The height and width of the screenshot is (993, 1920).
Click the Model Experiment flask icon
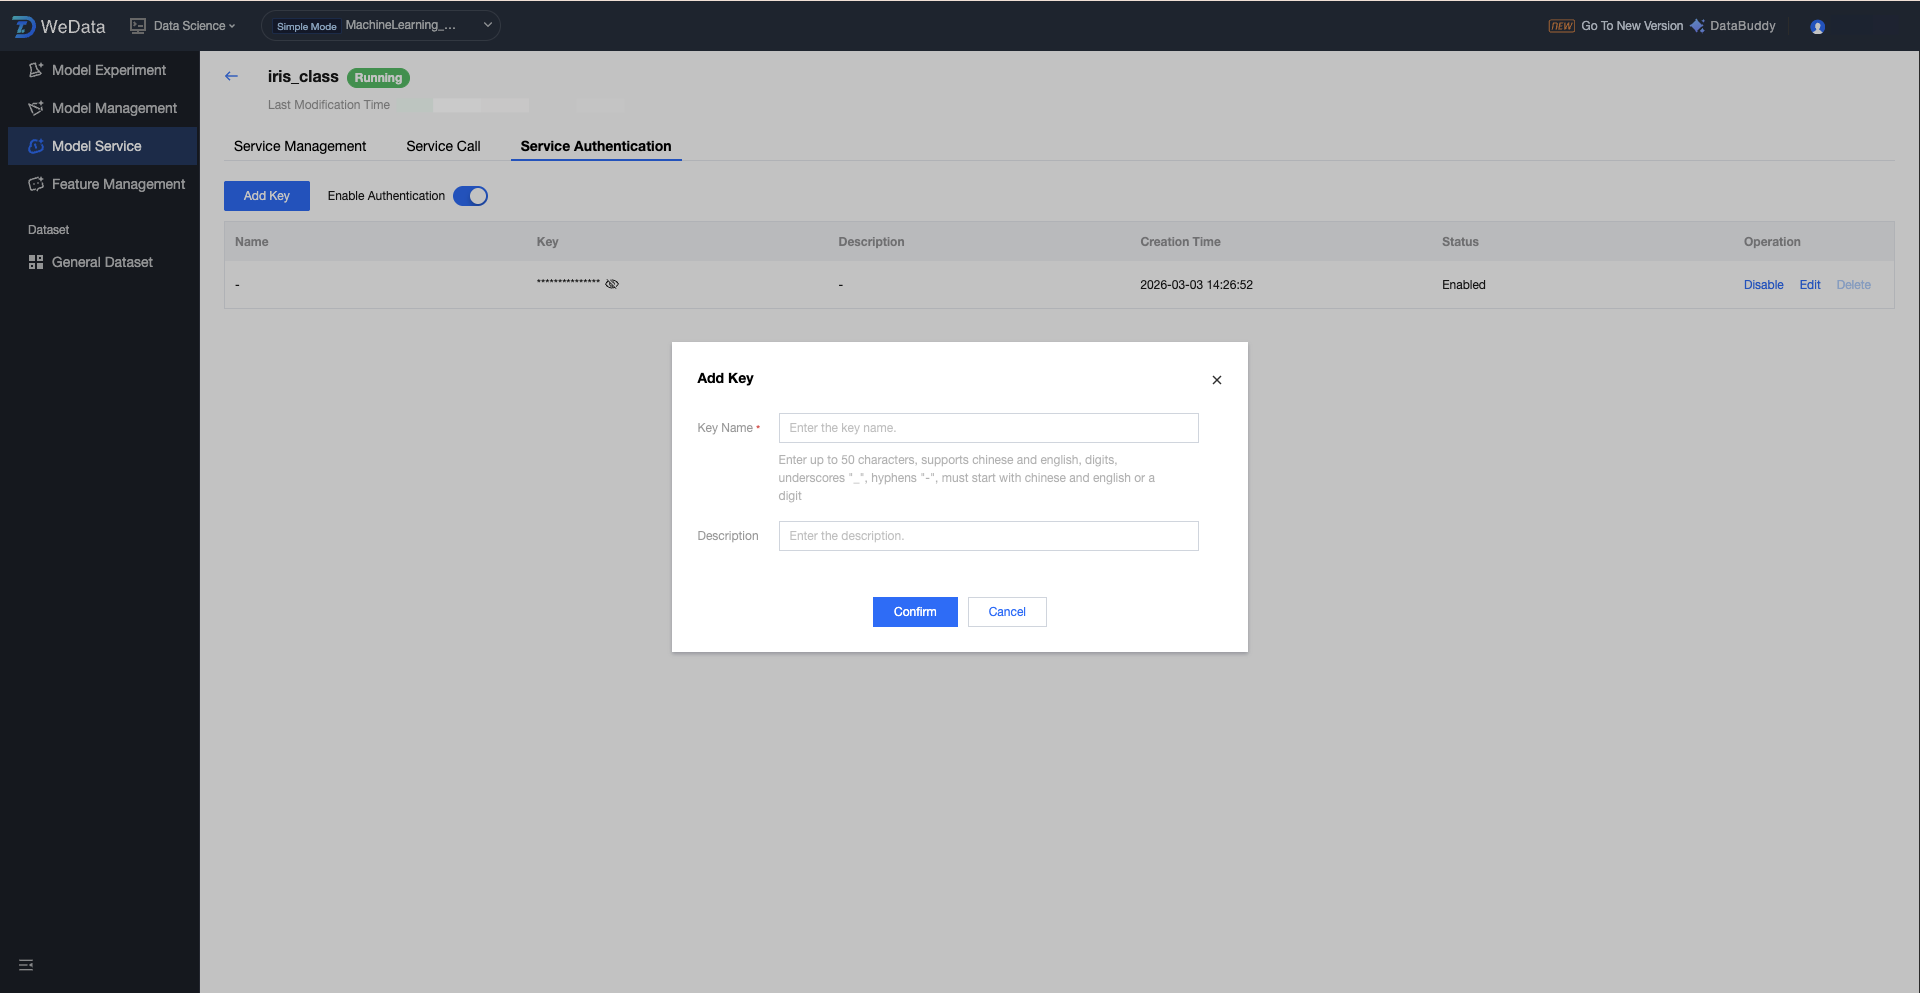click(x=36, y=70)
